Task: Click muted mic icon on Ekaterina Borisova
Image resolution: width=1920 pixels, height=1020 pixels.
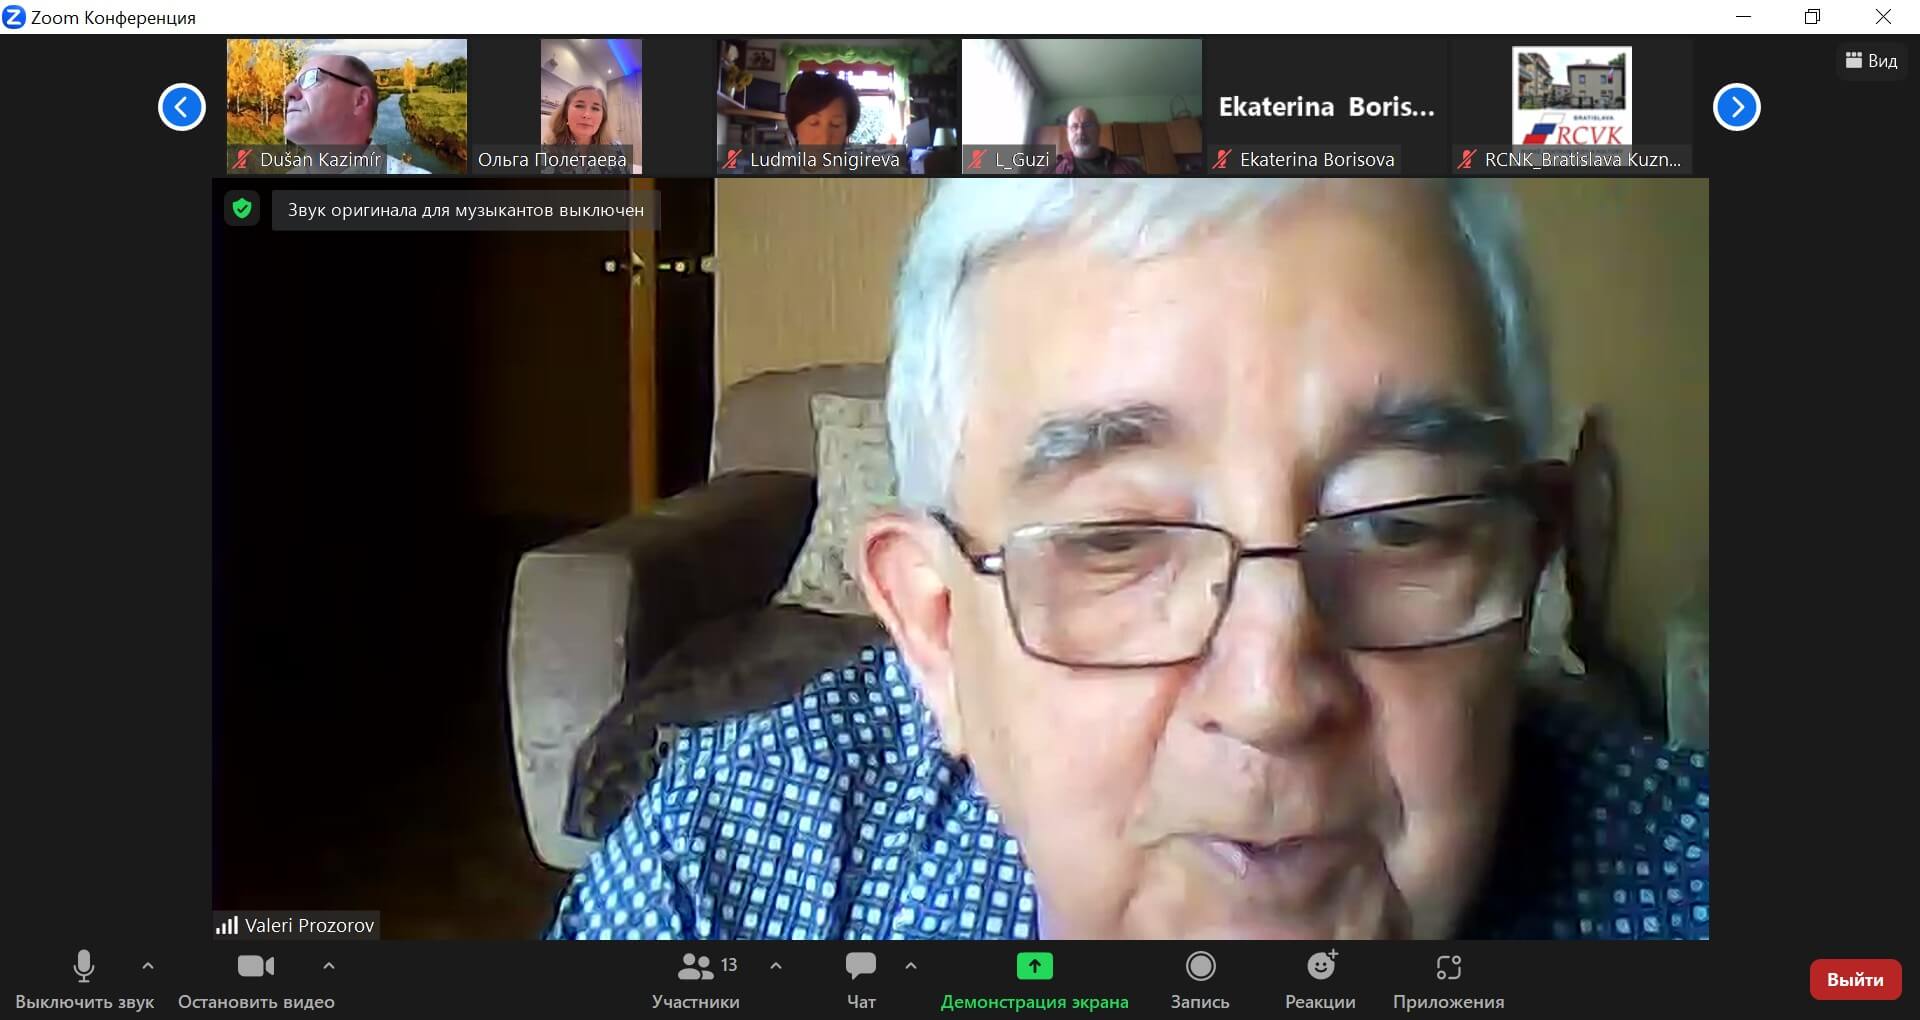Action: [1222, 160]
